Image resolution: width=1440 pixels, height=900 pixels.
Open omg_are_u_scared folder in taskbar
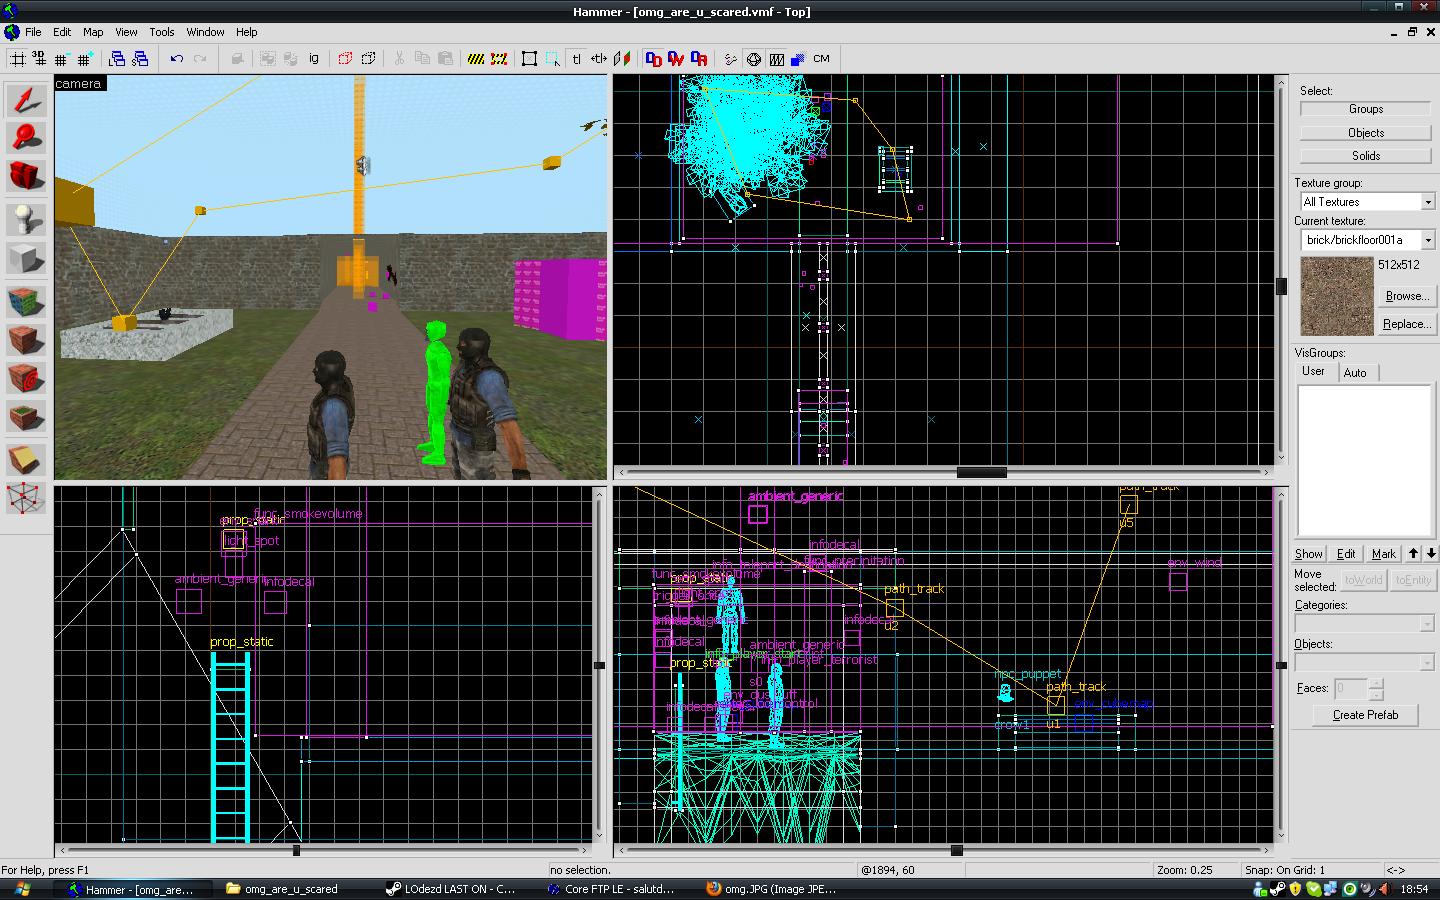pyautogui.click(x=291, y=889)
